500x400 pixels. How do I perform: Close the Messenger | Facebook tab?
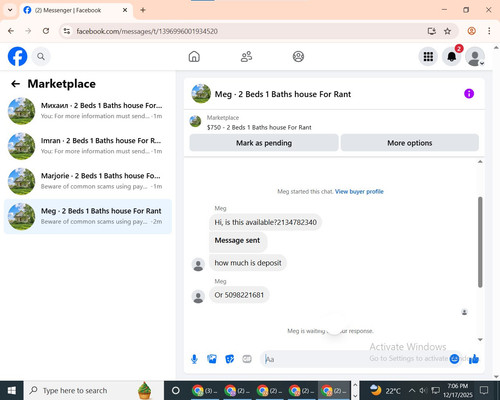(125, 10)
